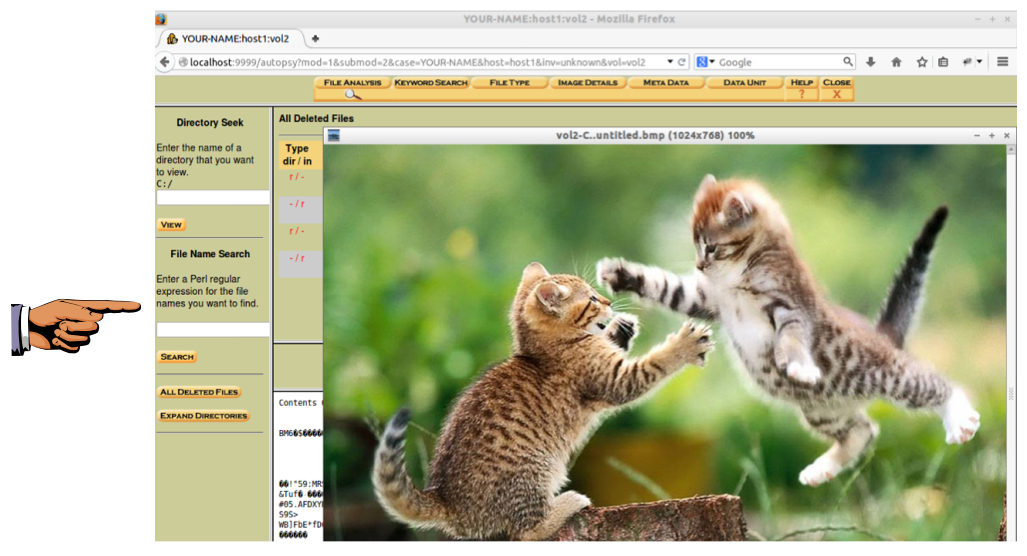Open a new tab with plus button

coord(316,39)
